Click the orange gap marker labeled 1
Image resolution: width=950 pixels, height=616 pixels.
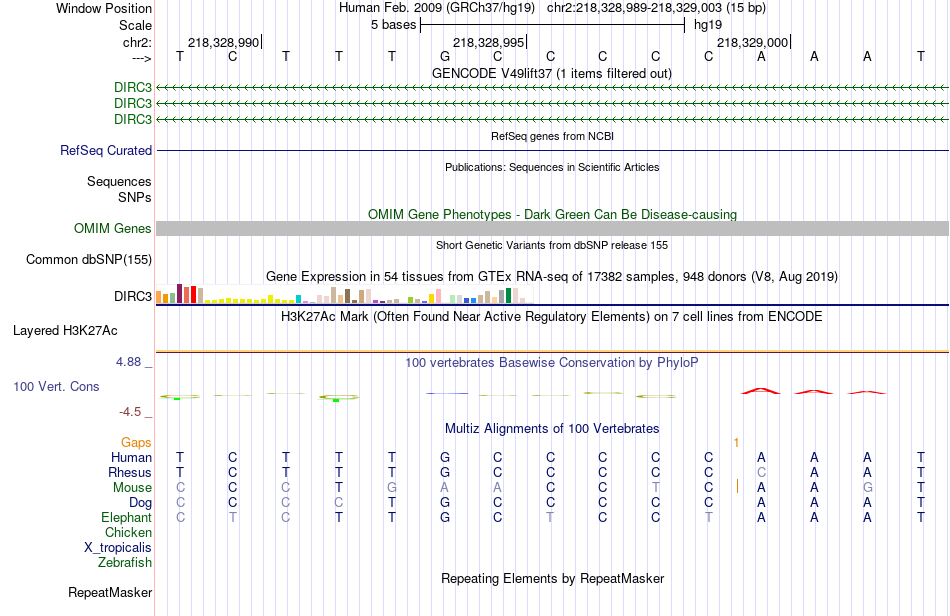[x=736, y=443]
